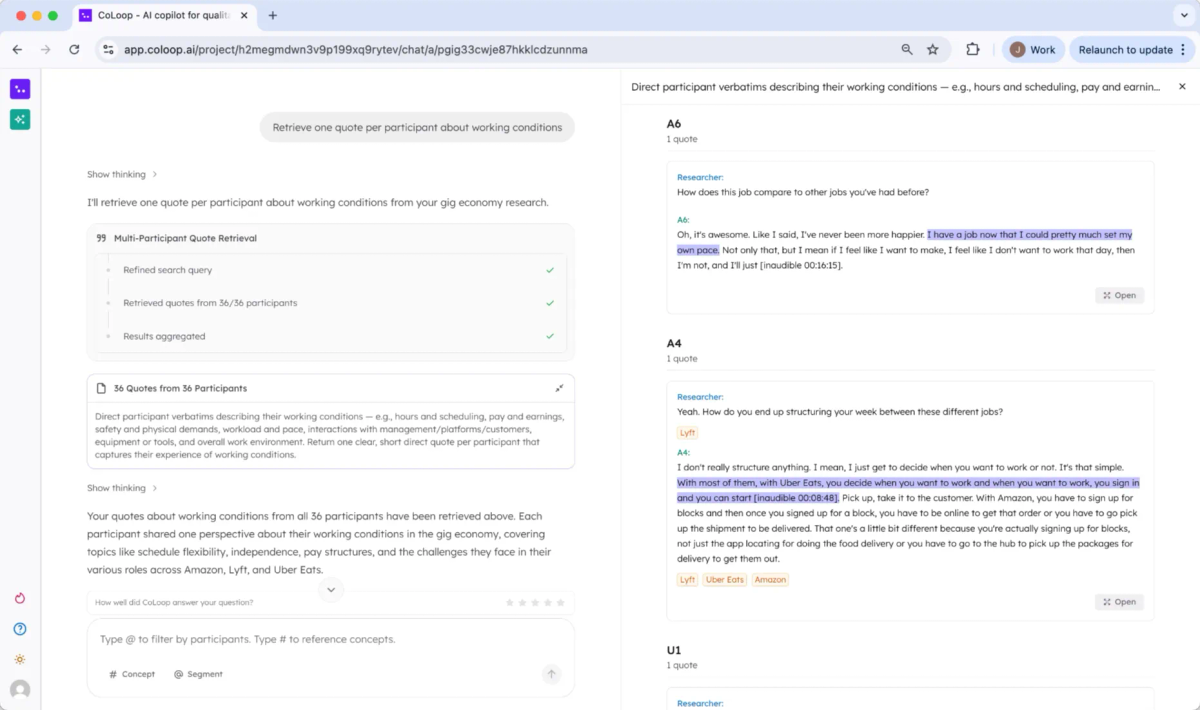Rate the answer with five stars
The height and width of the screenshot is (710, 1200).
[x=561, y=602]
